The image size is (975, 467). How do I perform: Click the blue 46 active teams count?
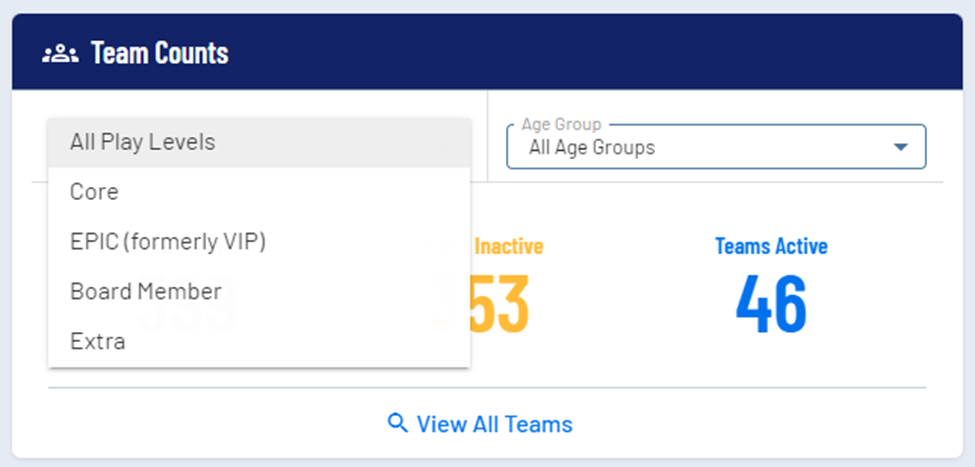[x=771, y=303]
